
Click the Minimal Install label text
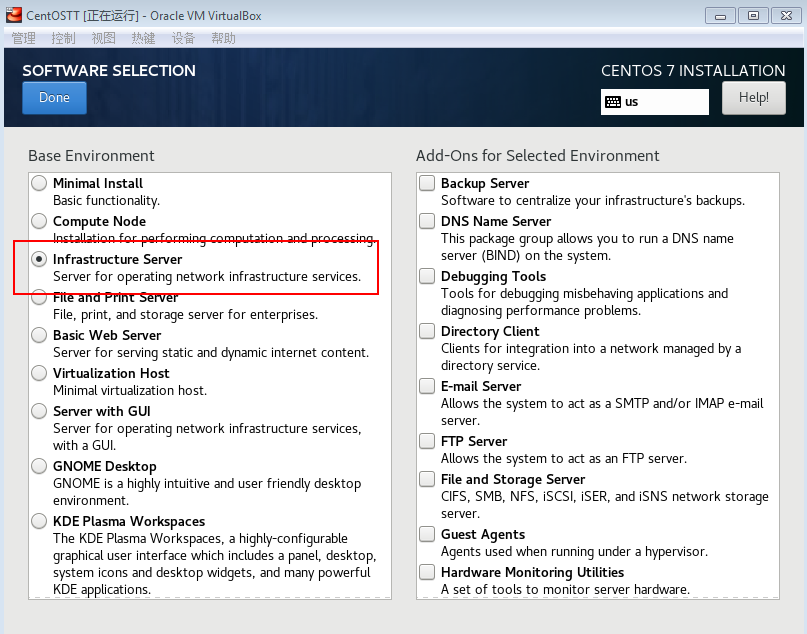click(98, 183)
